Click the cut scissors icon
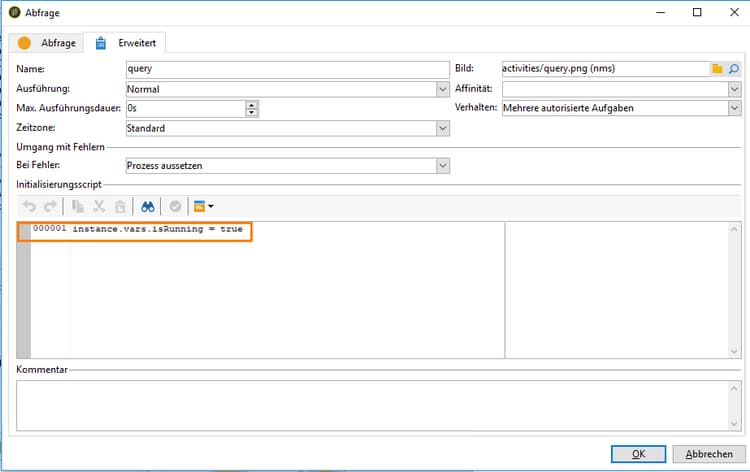This screenshot has height=472, width=750. (99, 207)
